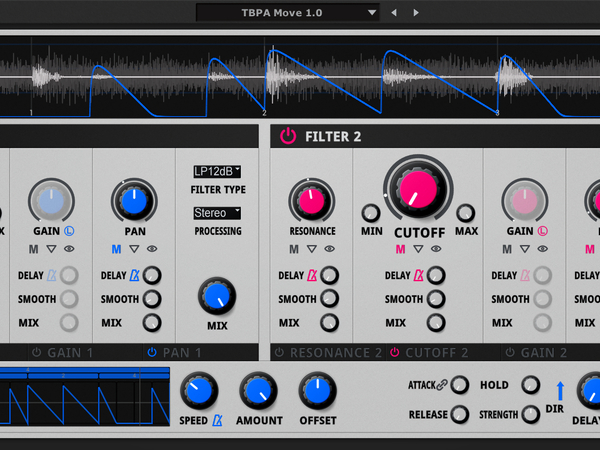Image resolution: width=600 pixels, height=450 pixels.
Task: Click the blue M button under Pan
Action: tap(116, 249)
